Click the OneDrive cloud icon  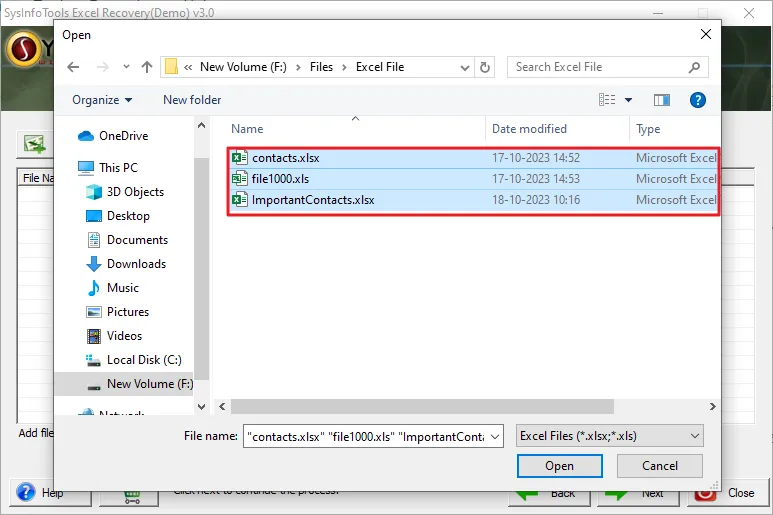86,136
